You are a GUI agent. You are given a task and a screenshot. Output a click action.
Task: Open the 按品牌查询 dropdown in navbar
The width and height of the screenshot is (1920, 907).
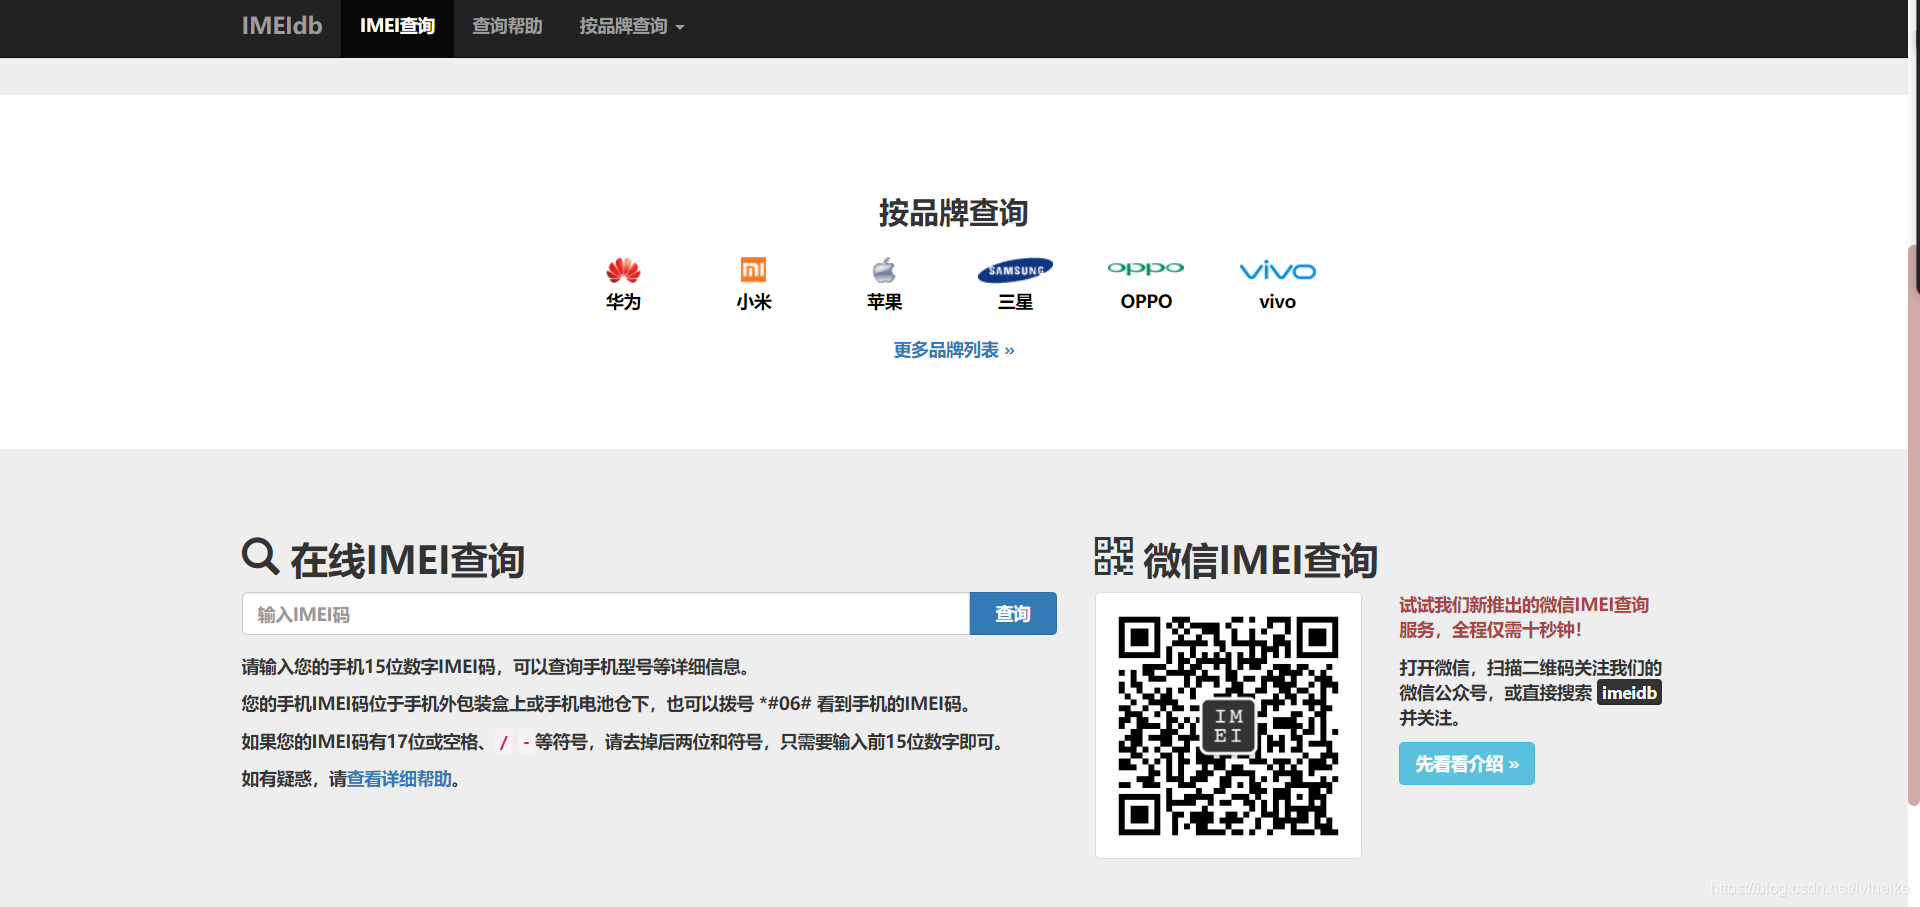coord(632,27)
